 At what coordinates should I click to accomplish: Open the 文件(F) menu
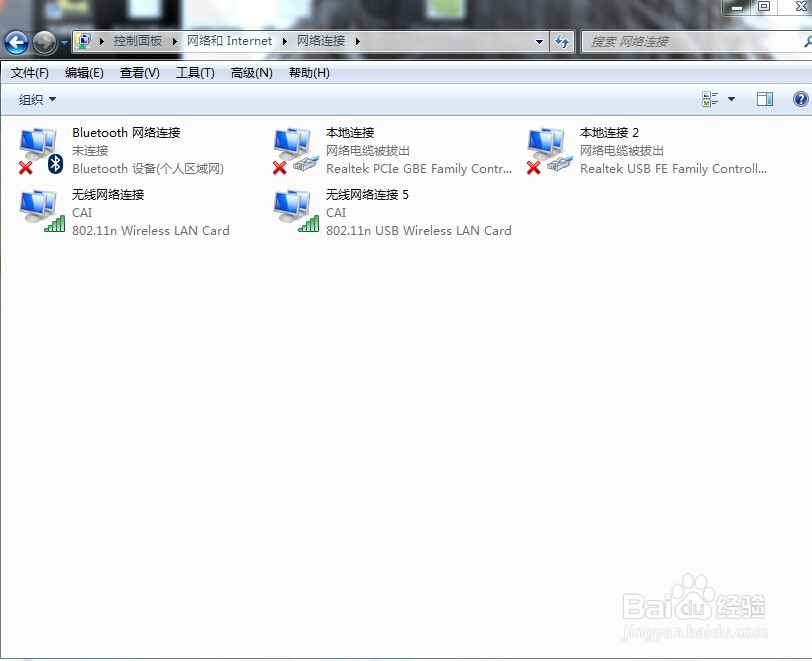click(30, 73)
